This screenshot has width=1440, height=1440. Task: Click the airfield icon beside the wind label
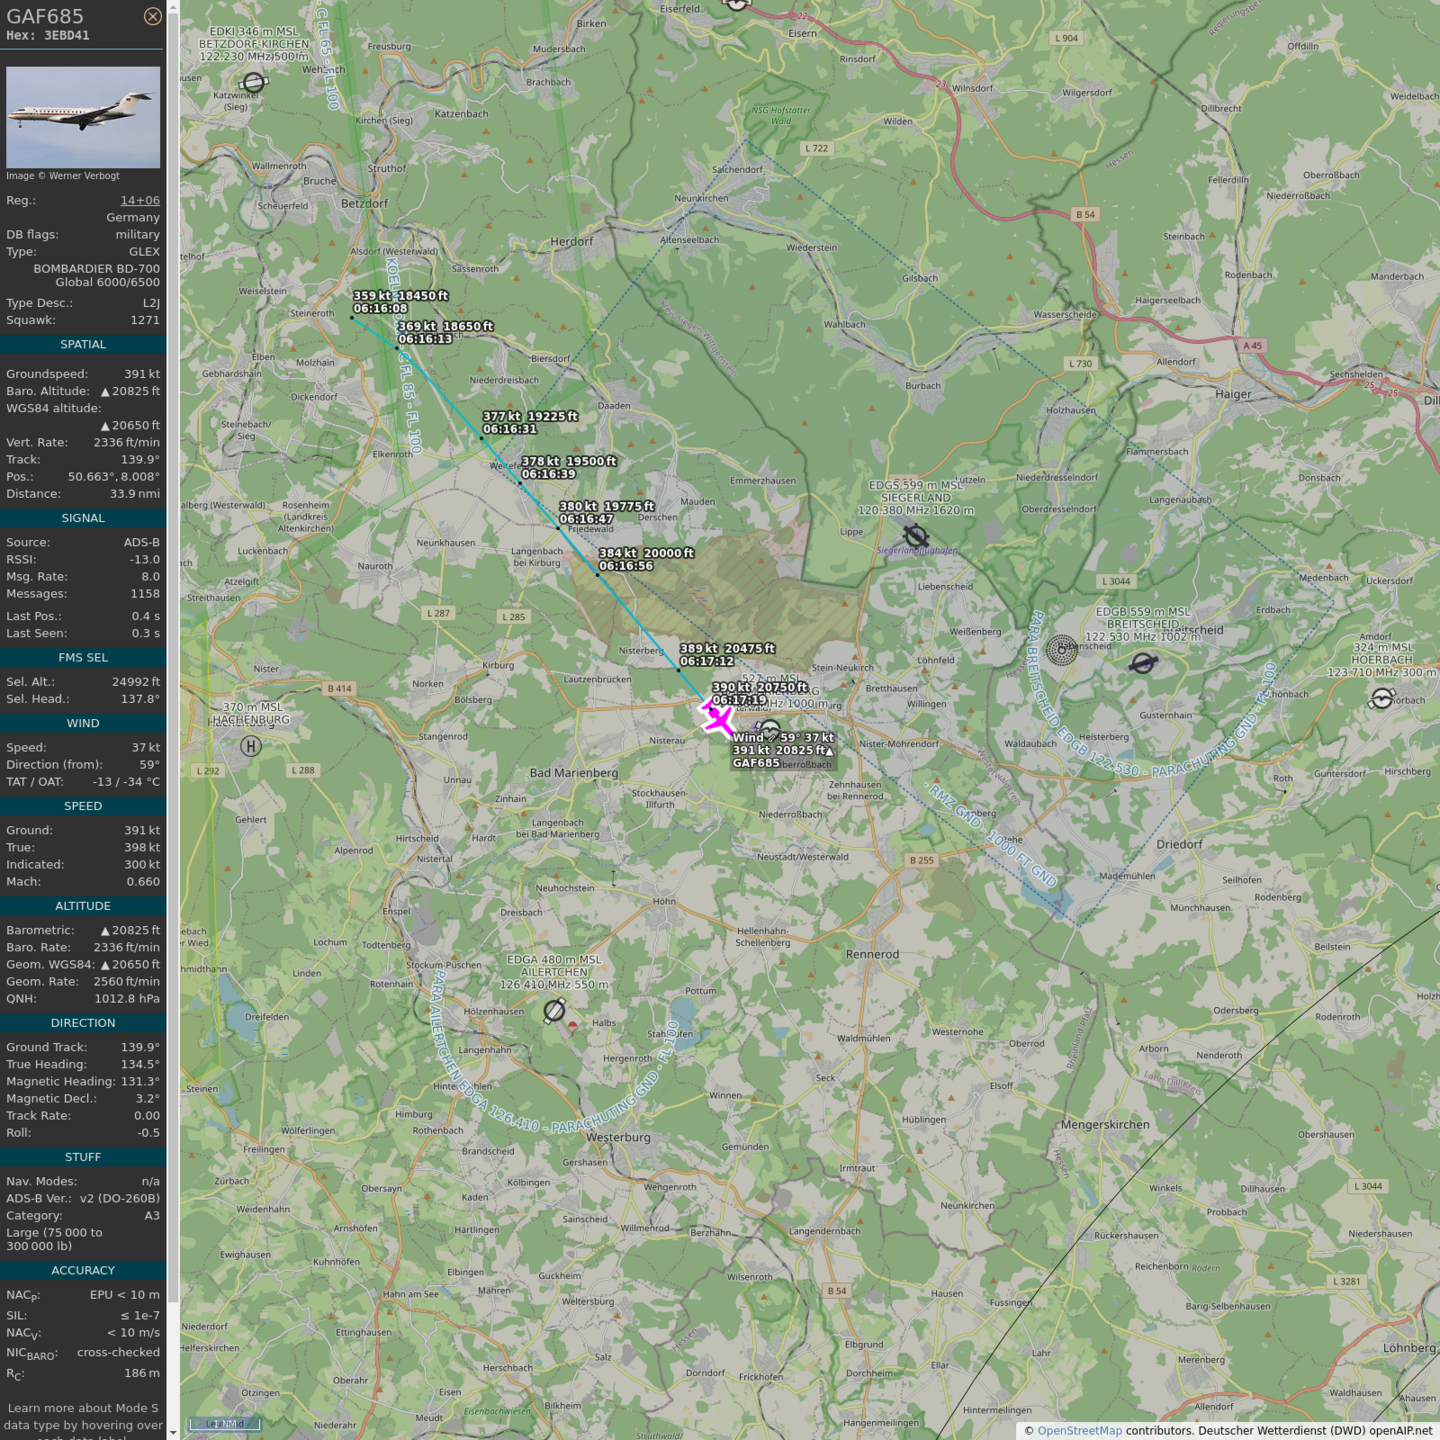pyautogui.click(x=769, y=730)
